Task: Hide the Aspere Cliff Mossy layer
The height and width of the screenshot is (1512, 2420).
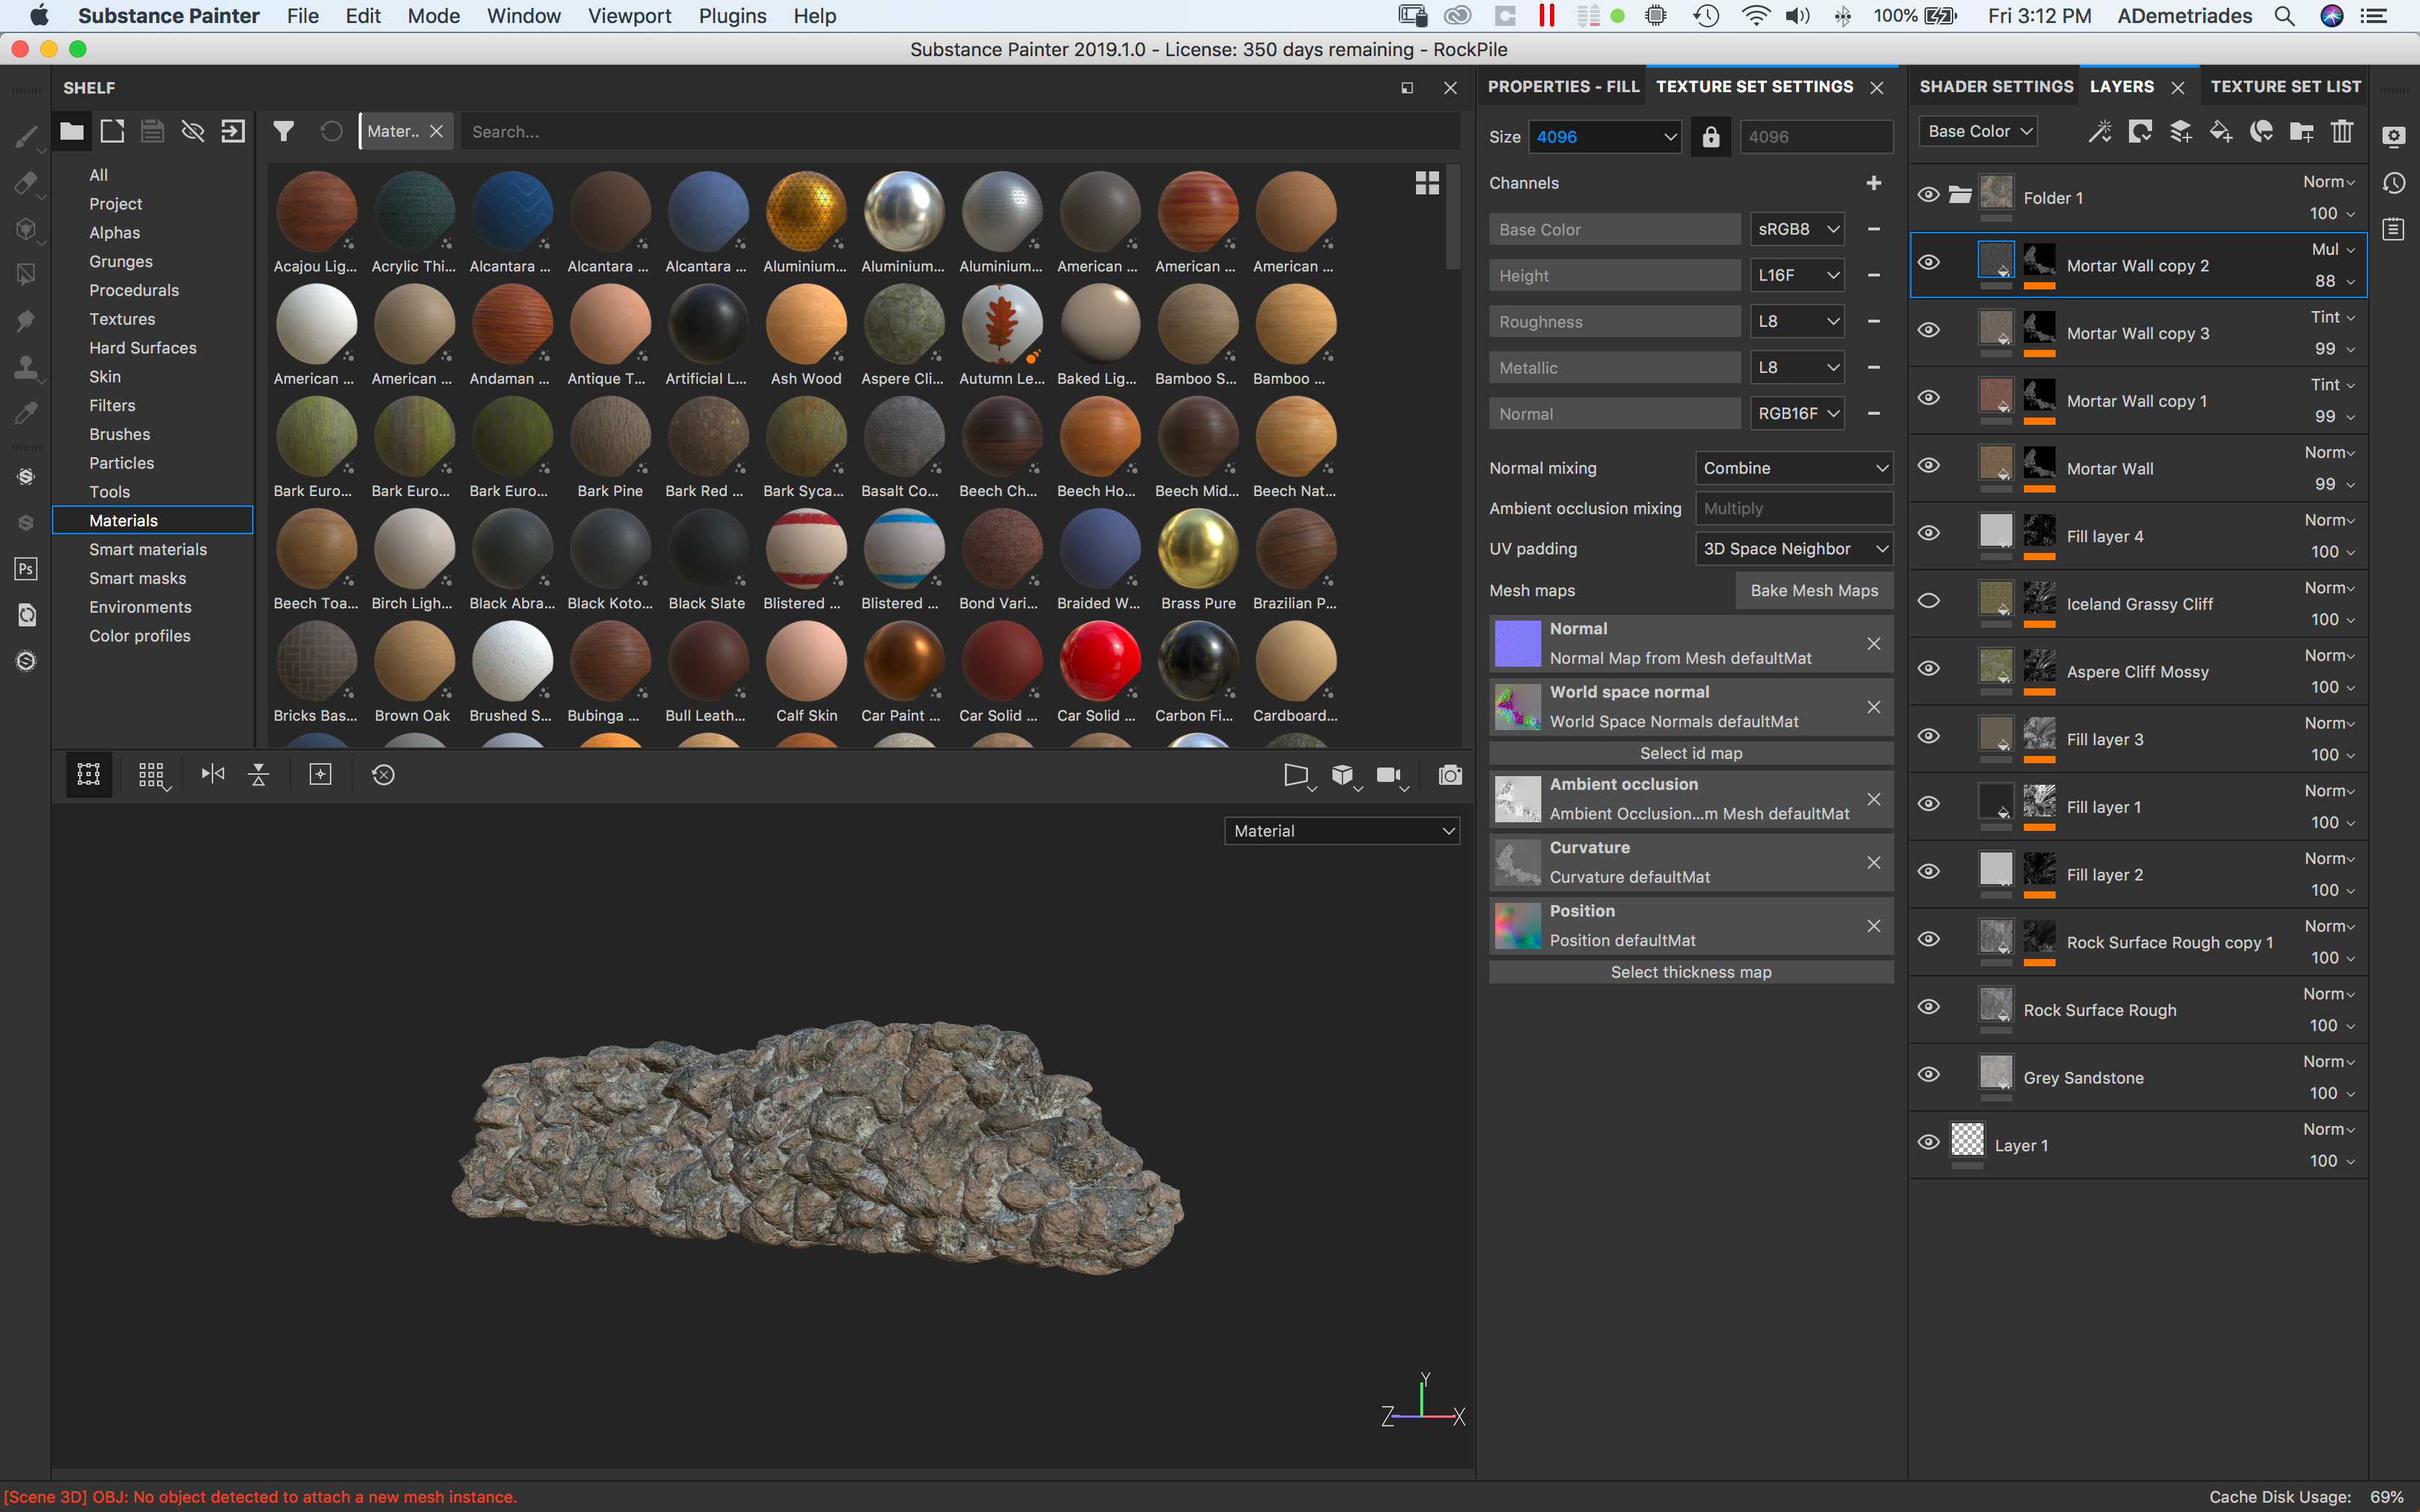Action: (x=1929, y=668)
